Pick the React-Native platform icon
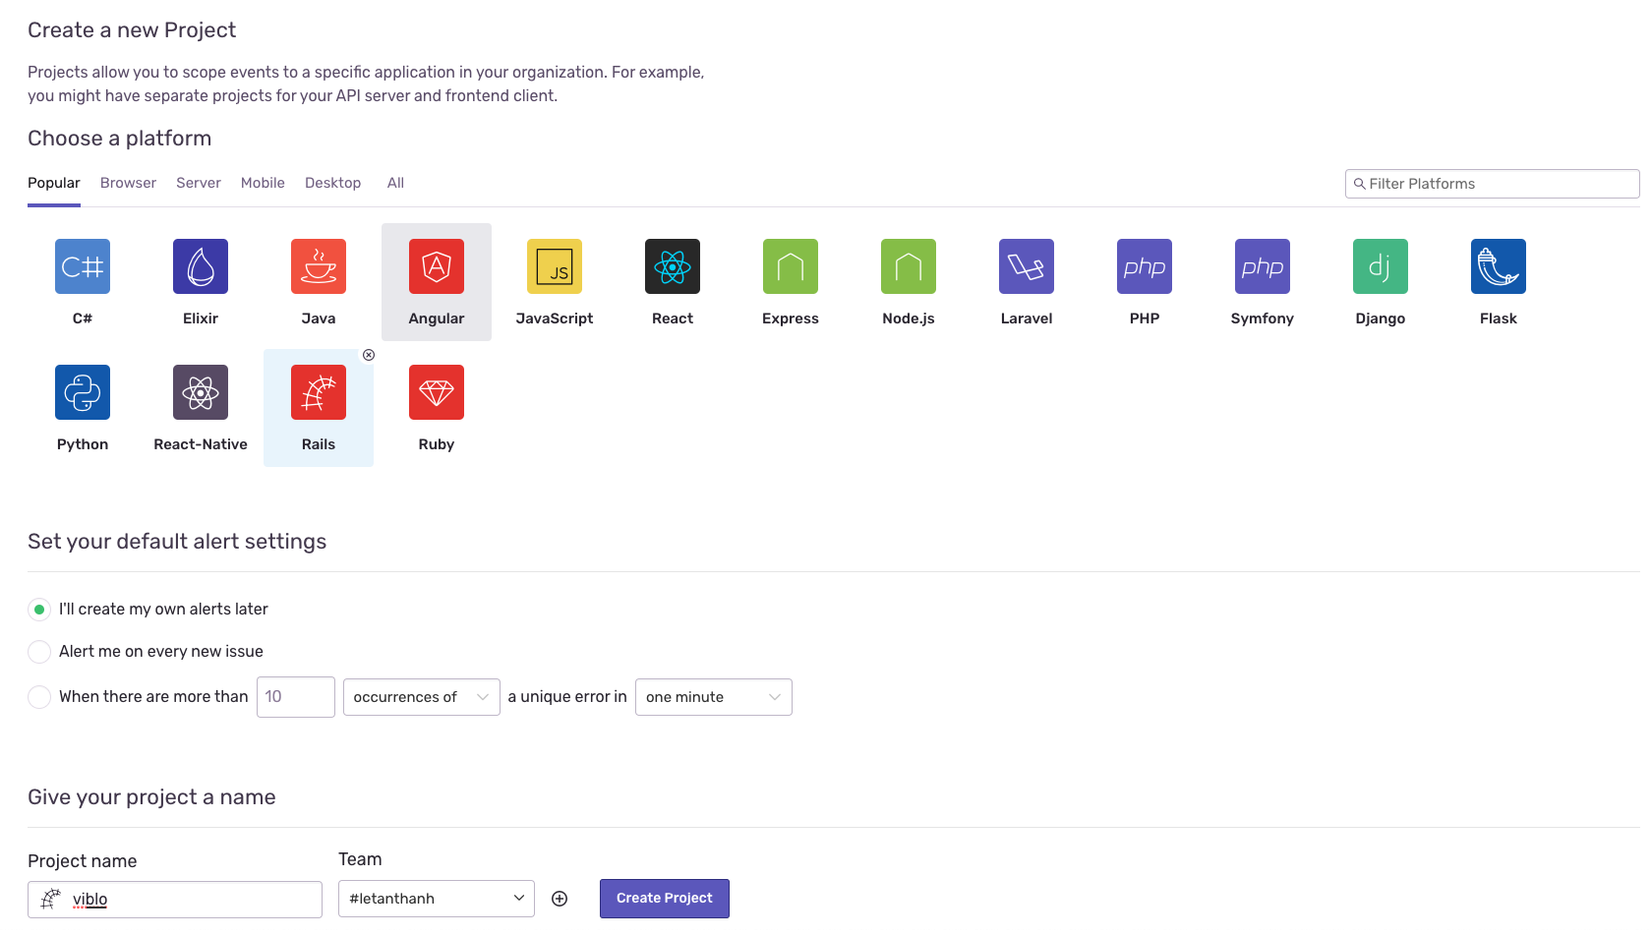Image resolution: width=1650 pixels, height=930 pixels. [x=200, y=393]
